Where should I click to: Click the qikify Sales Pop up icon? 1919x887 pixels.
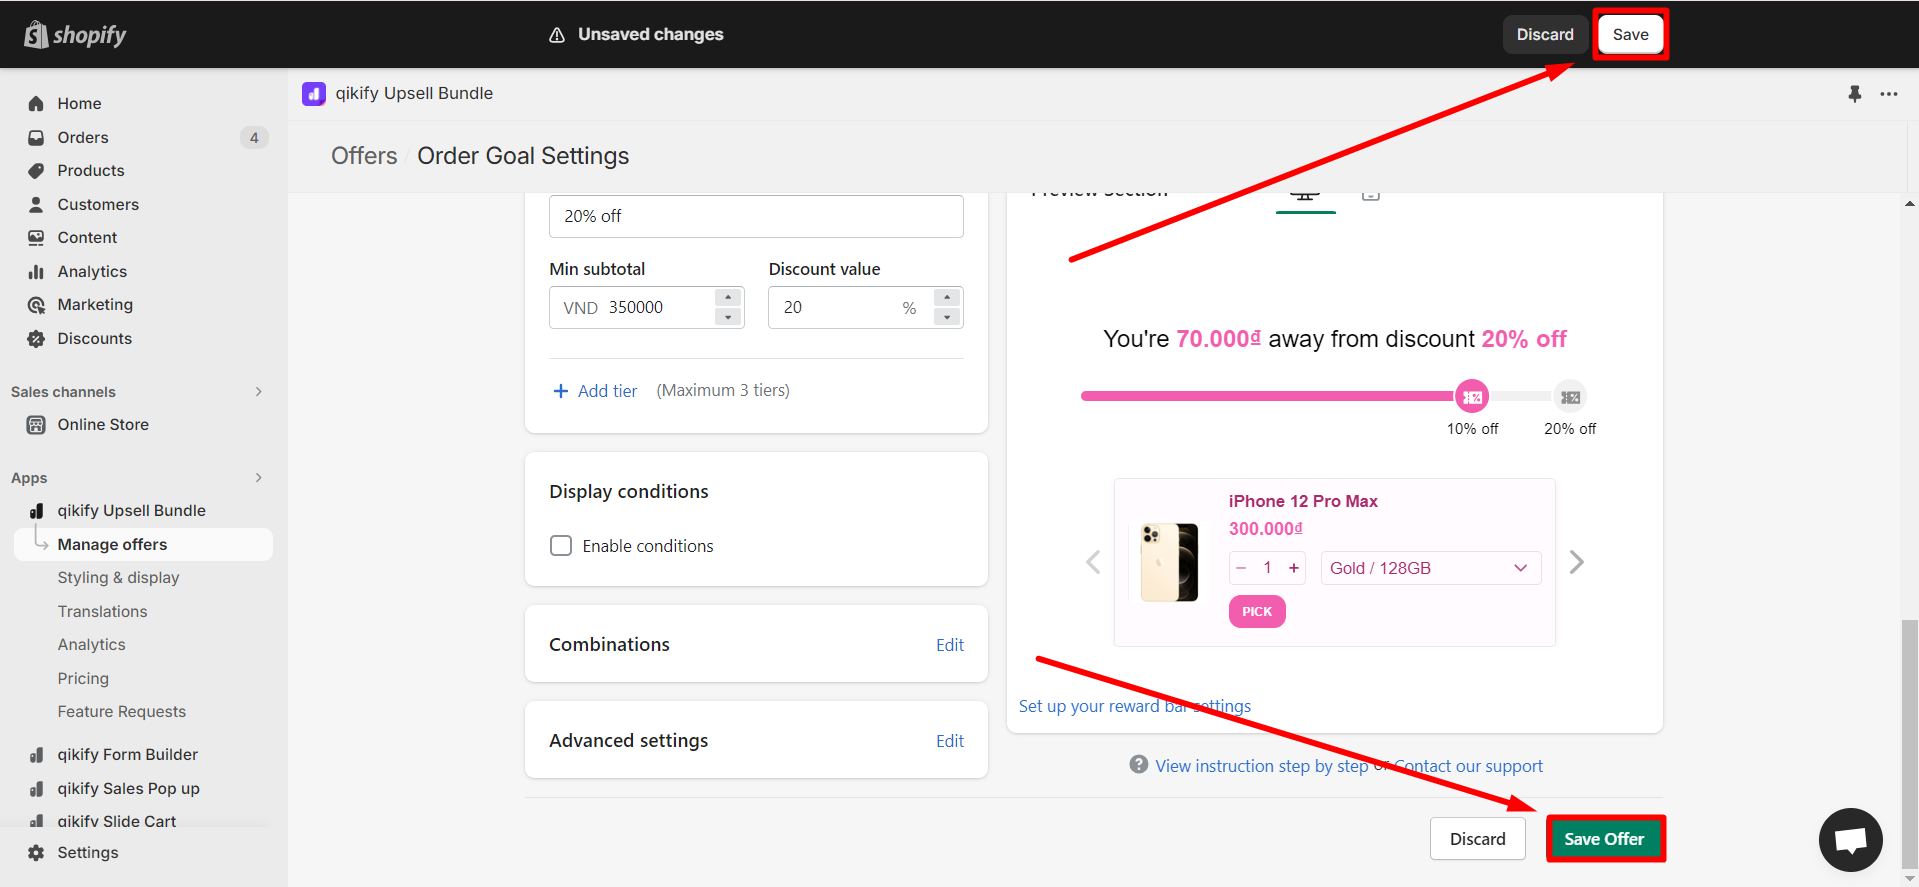(x=36, y=789)
